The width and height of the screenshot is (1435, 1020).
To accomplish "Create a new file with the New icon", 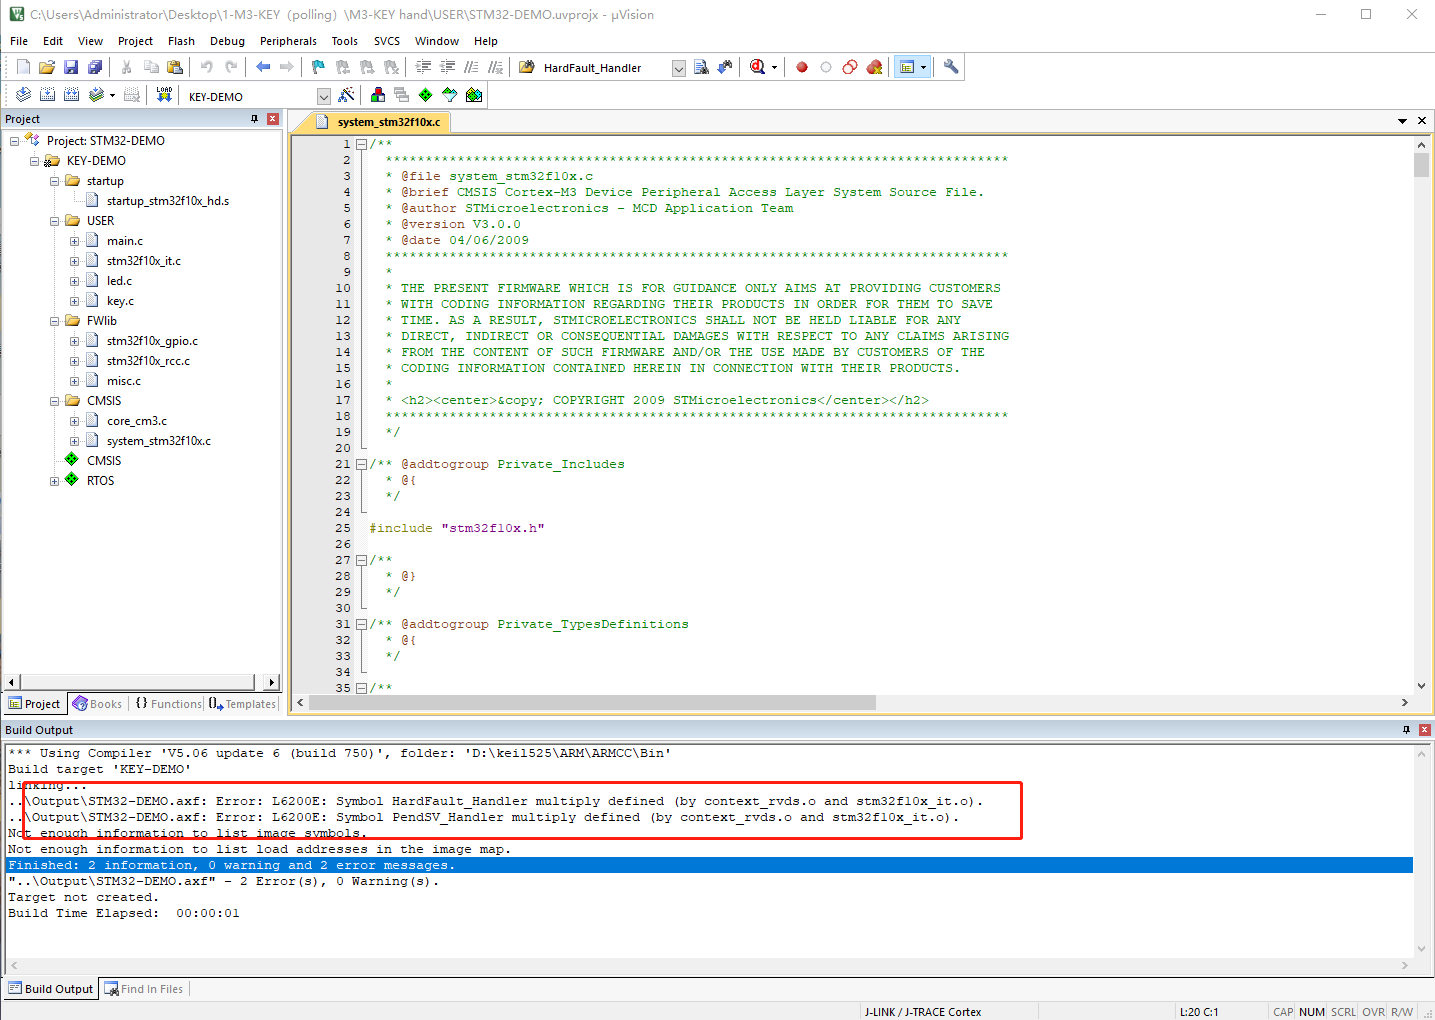I will (23, 67).
